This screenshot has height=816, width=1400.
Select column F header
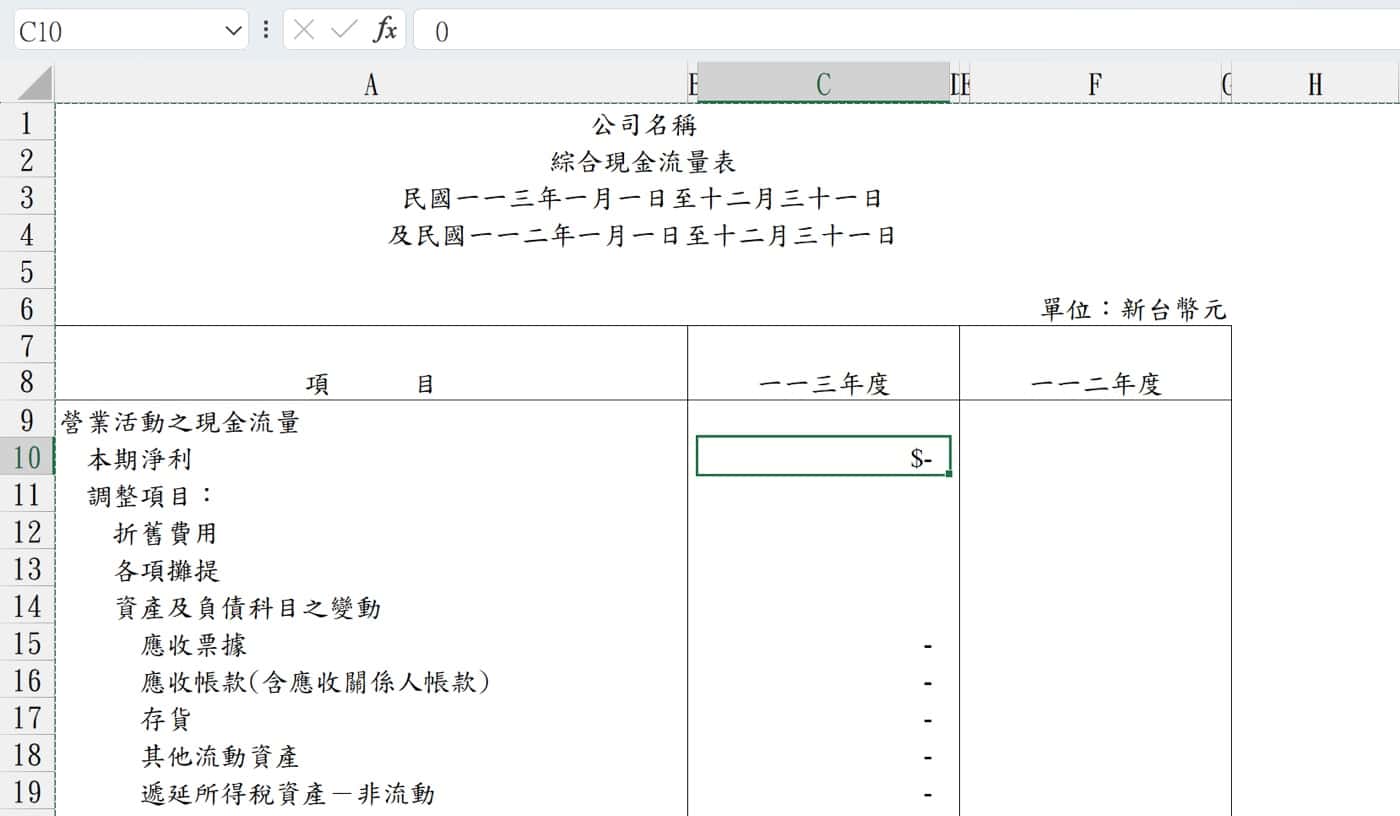(1095, 85)
